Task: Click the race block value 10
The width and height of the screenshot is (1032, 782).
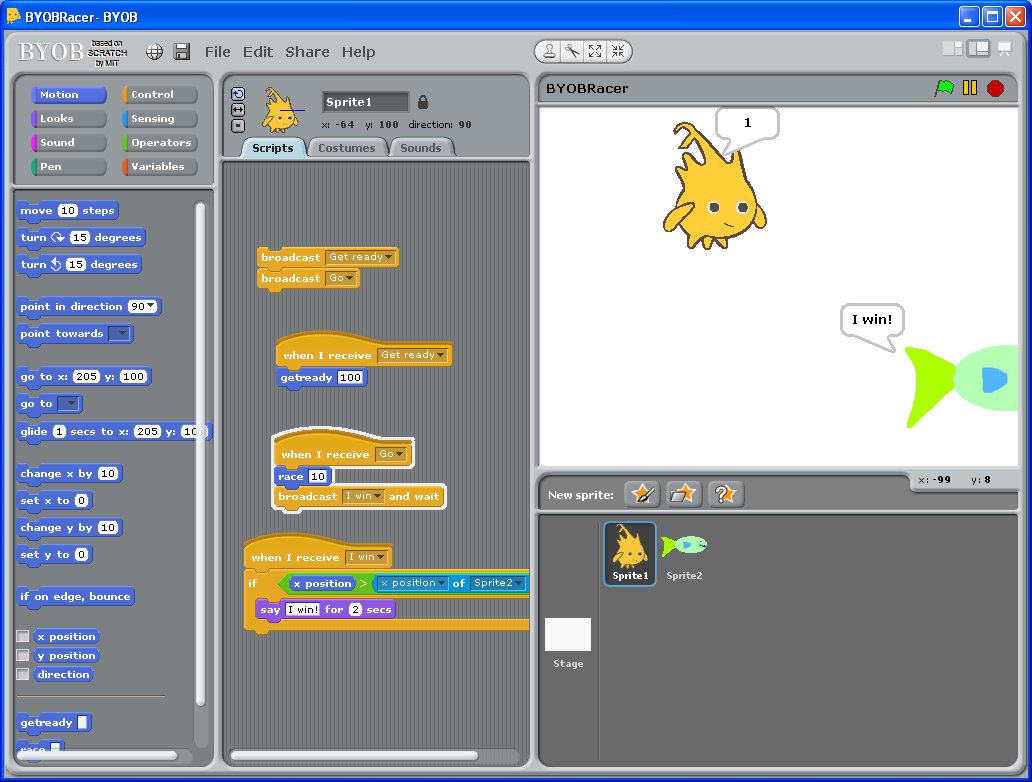Action: (318, 477)
